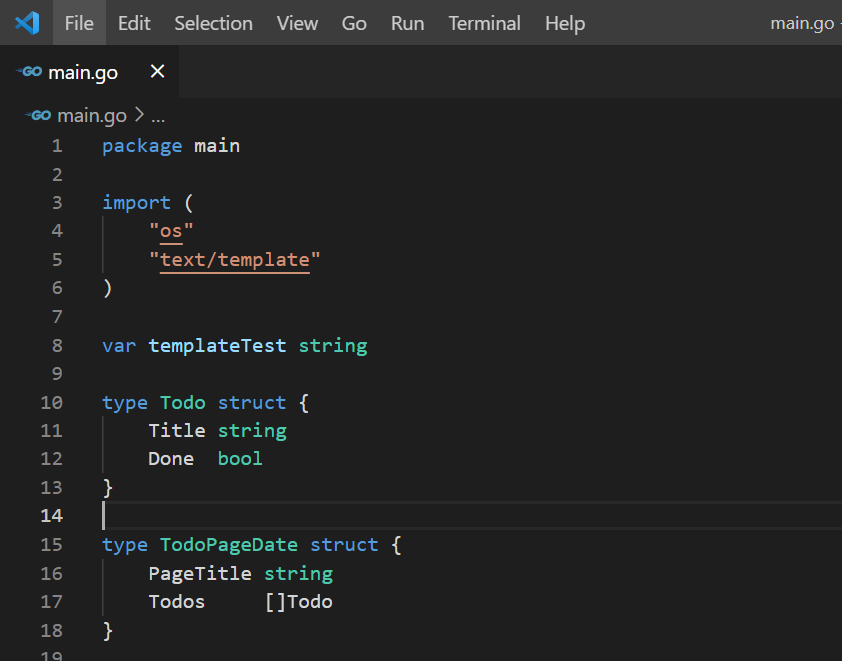Click the identifier "main" on line 1
842x661 pixels.
[217, 146]
